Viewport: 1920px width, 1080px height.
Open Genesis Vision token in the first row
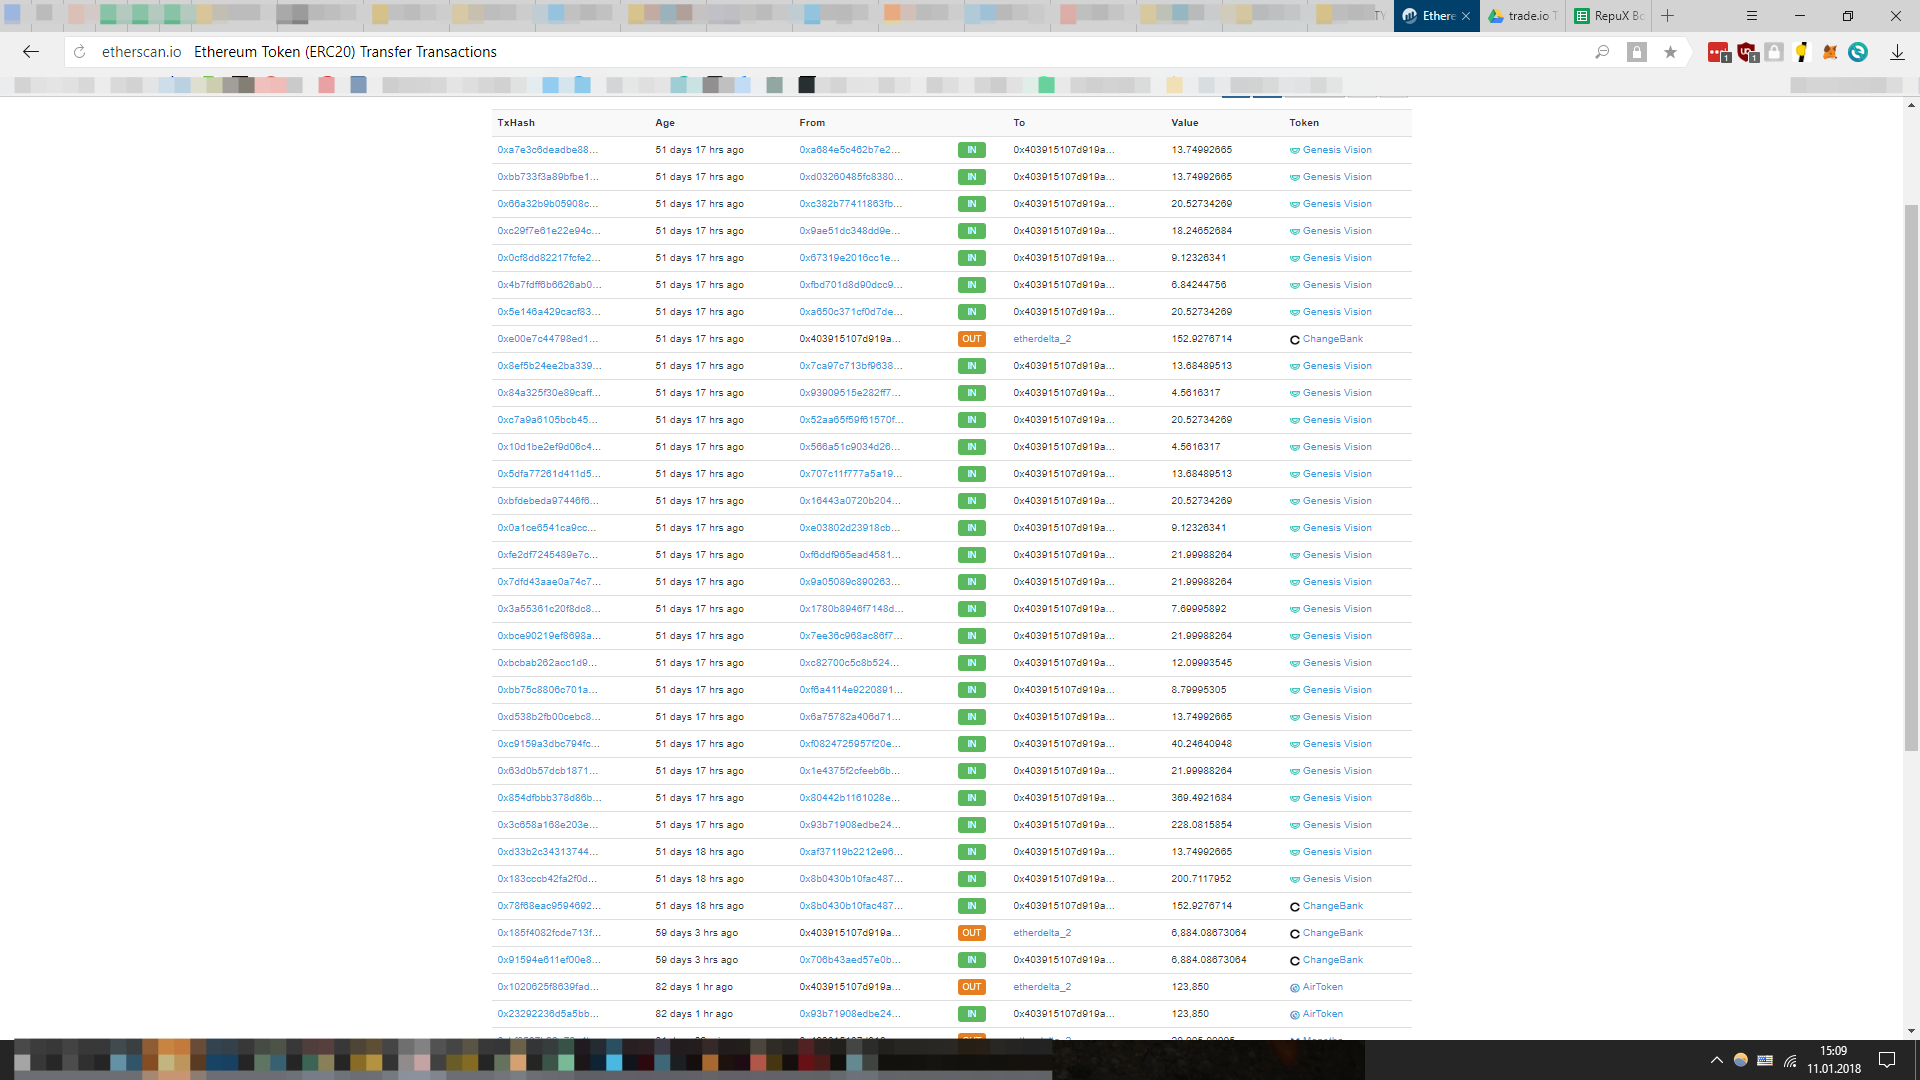pos(1337,150)
